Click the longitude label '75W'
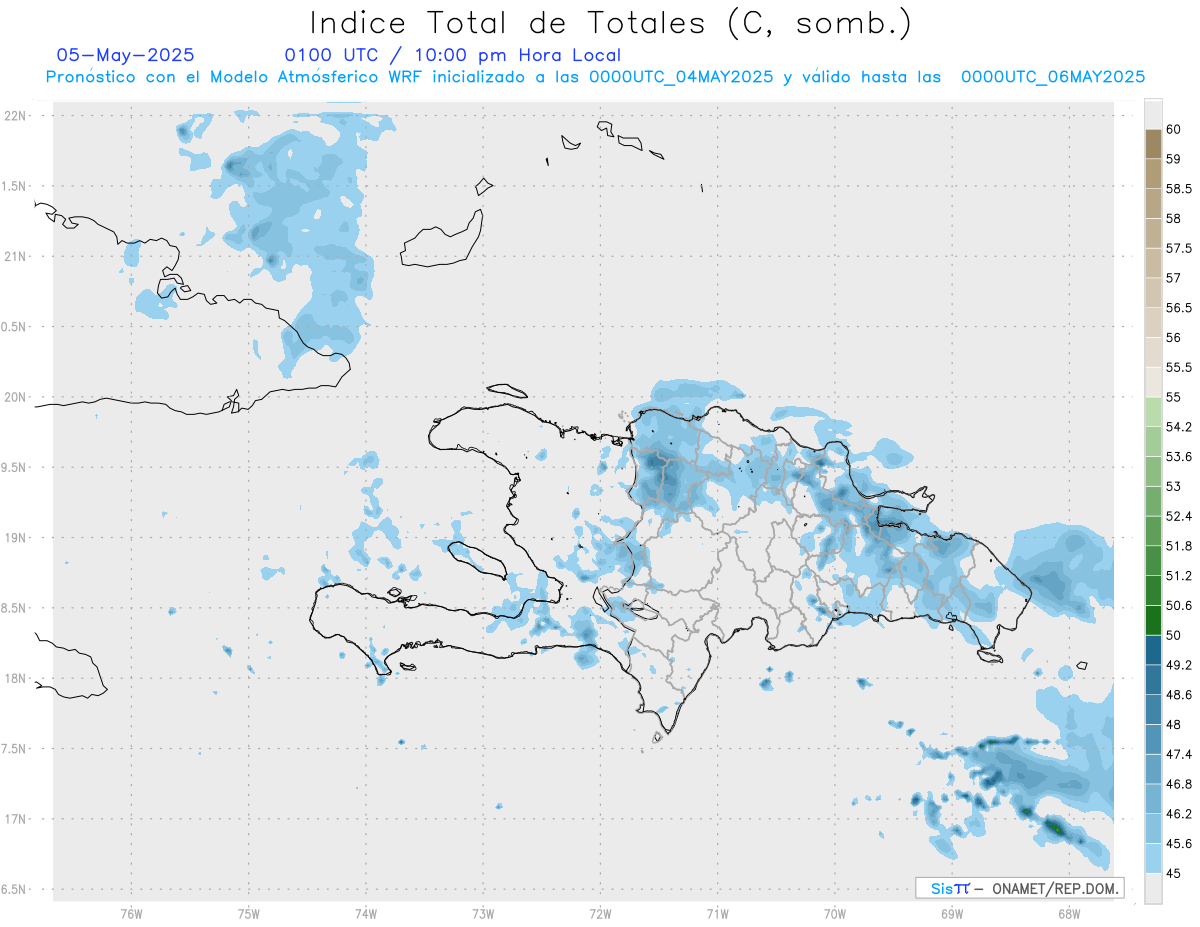The height and width of the screenshot is (927, 1200). pos(249,914)
